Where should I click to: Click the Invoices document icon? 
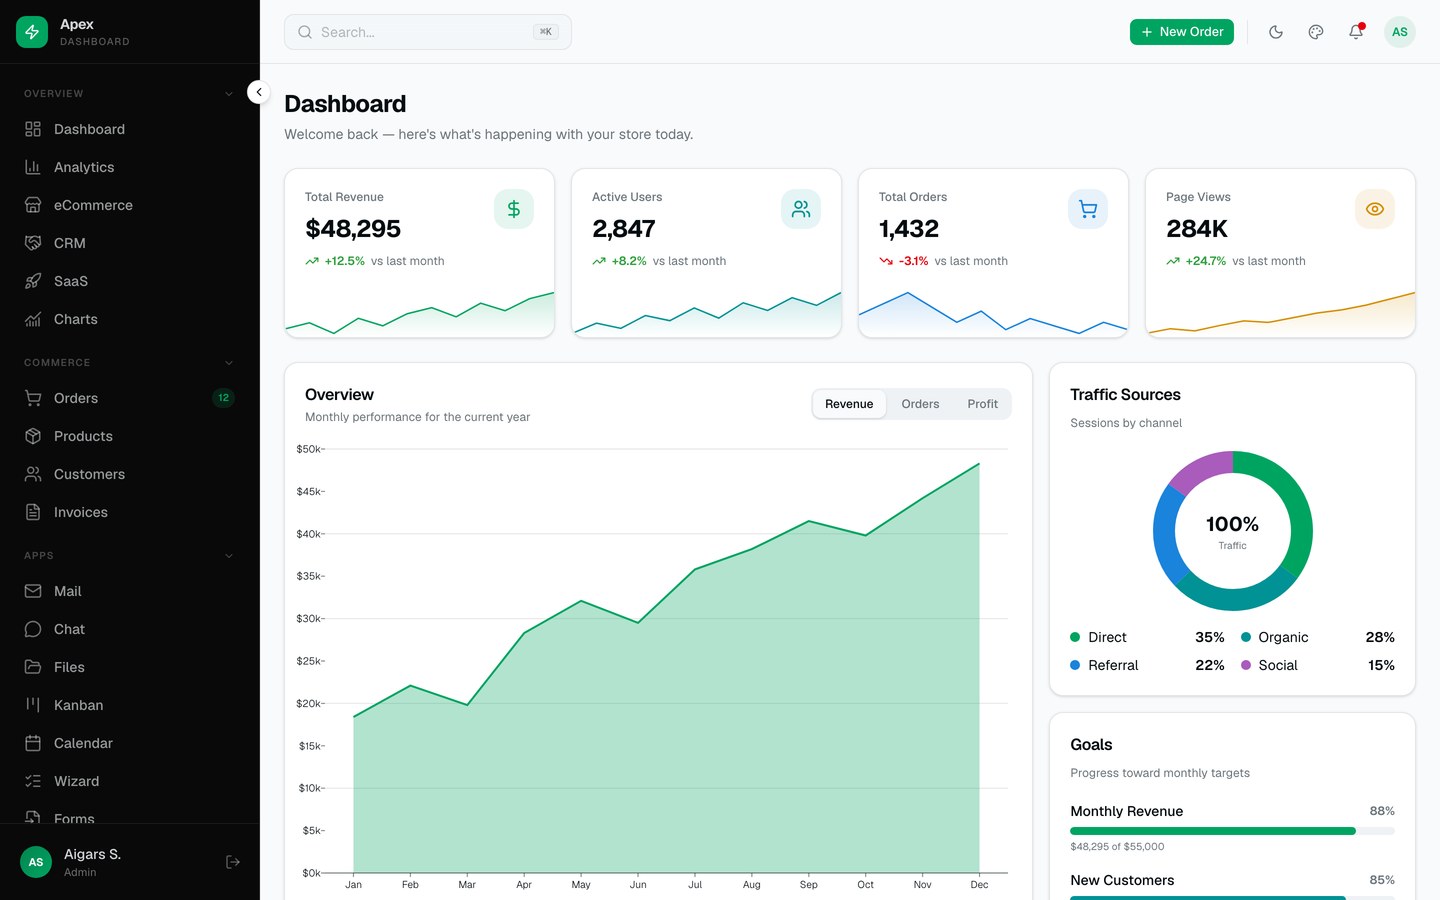coord(33,512)
